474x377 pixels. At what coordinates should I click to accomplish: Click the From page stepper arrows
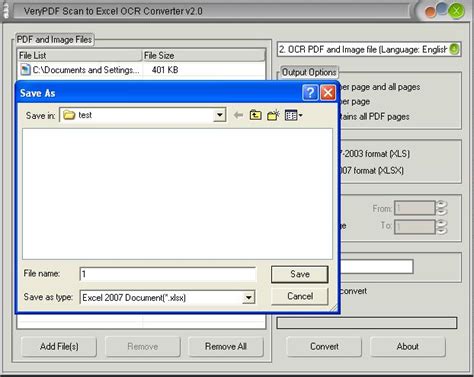[x=442, y=208]
